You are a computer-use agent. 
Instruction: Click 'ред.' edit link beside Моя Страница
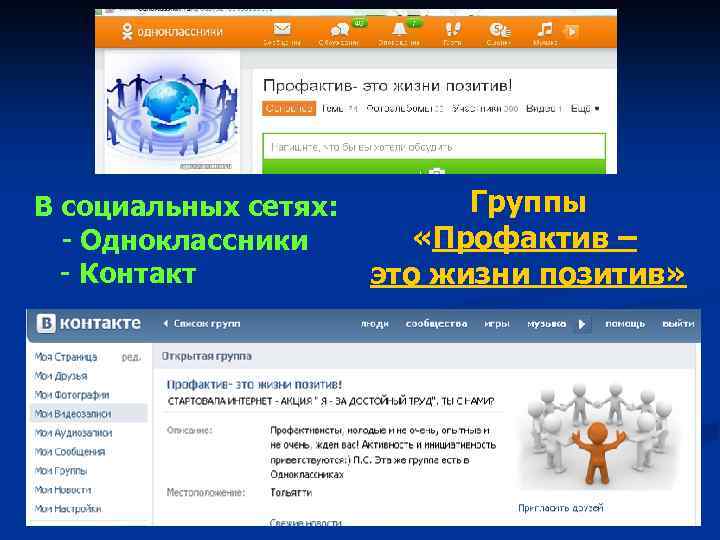(131, 357)
